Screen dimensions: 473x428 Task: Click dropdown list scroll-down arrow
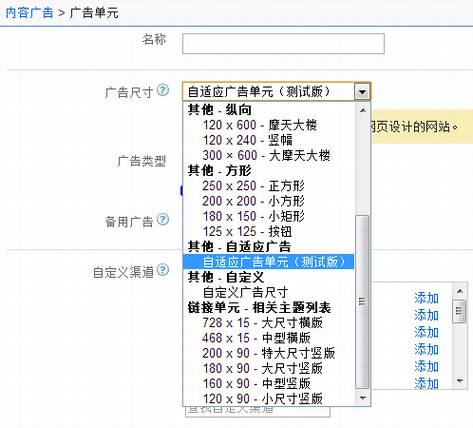tap(363, 398)
